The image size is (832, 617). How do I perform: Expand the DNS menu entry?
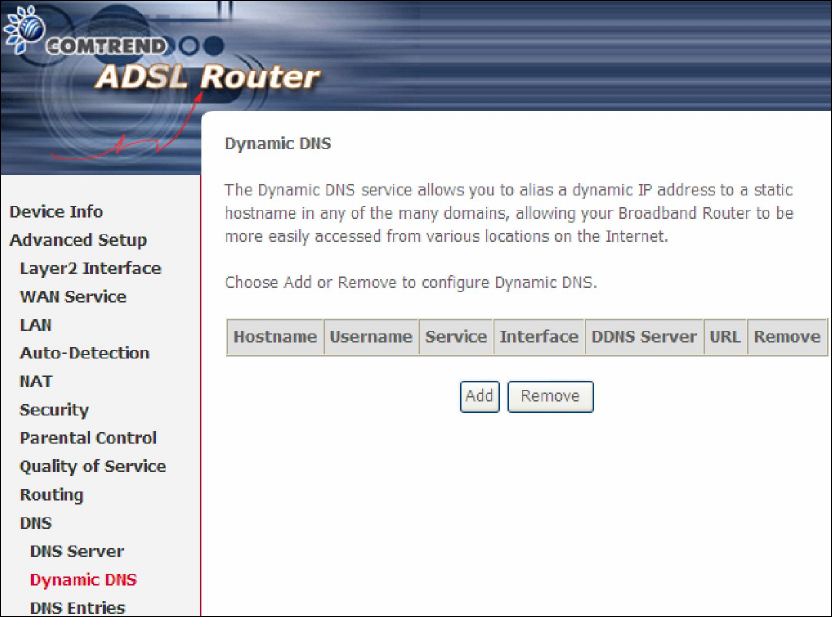point(36,523)
